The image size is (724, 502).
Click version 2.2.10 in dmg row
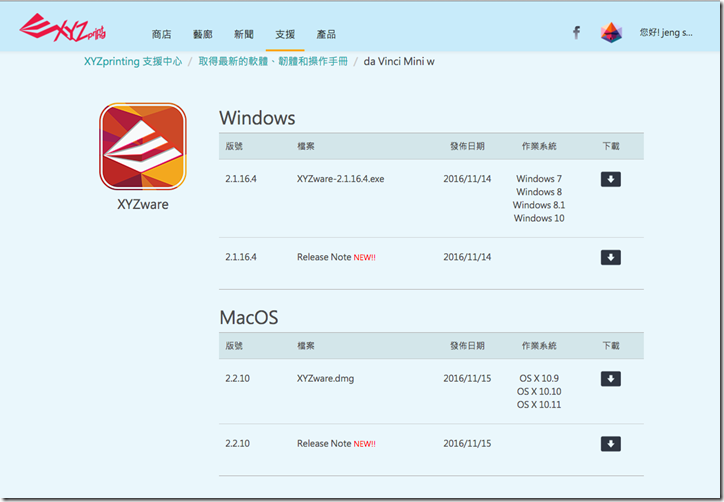coord(237,378)
